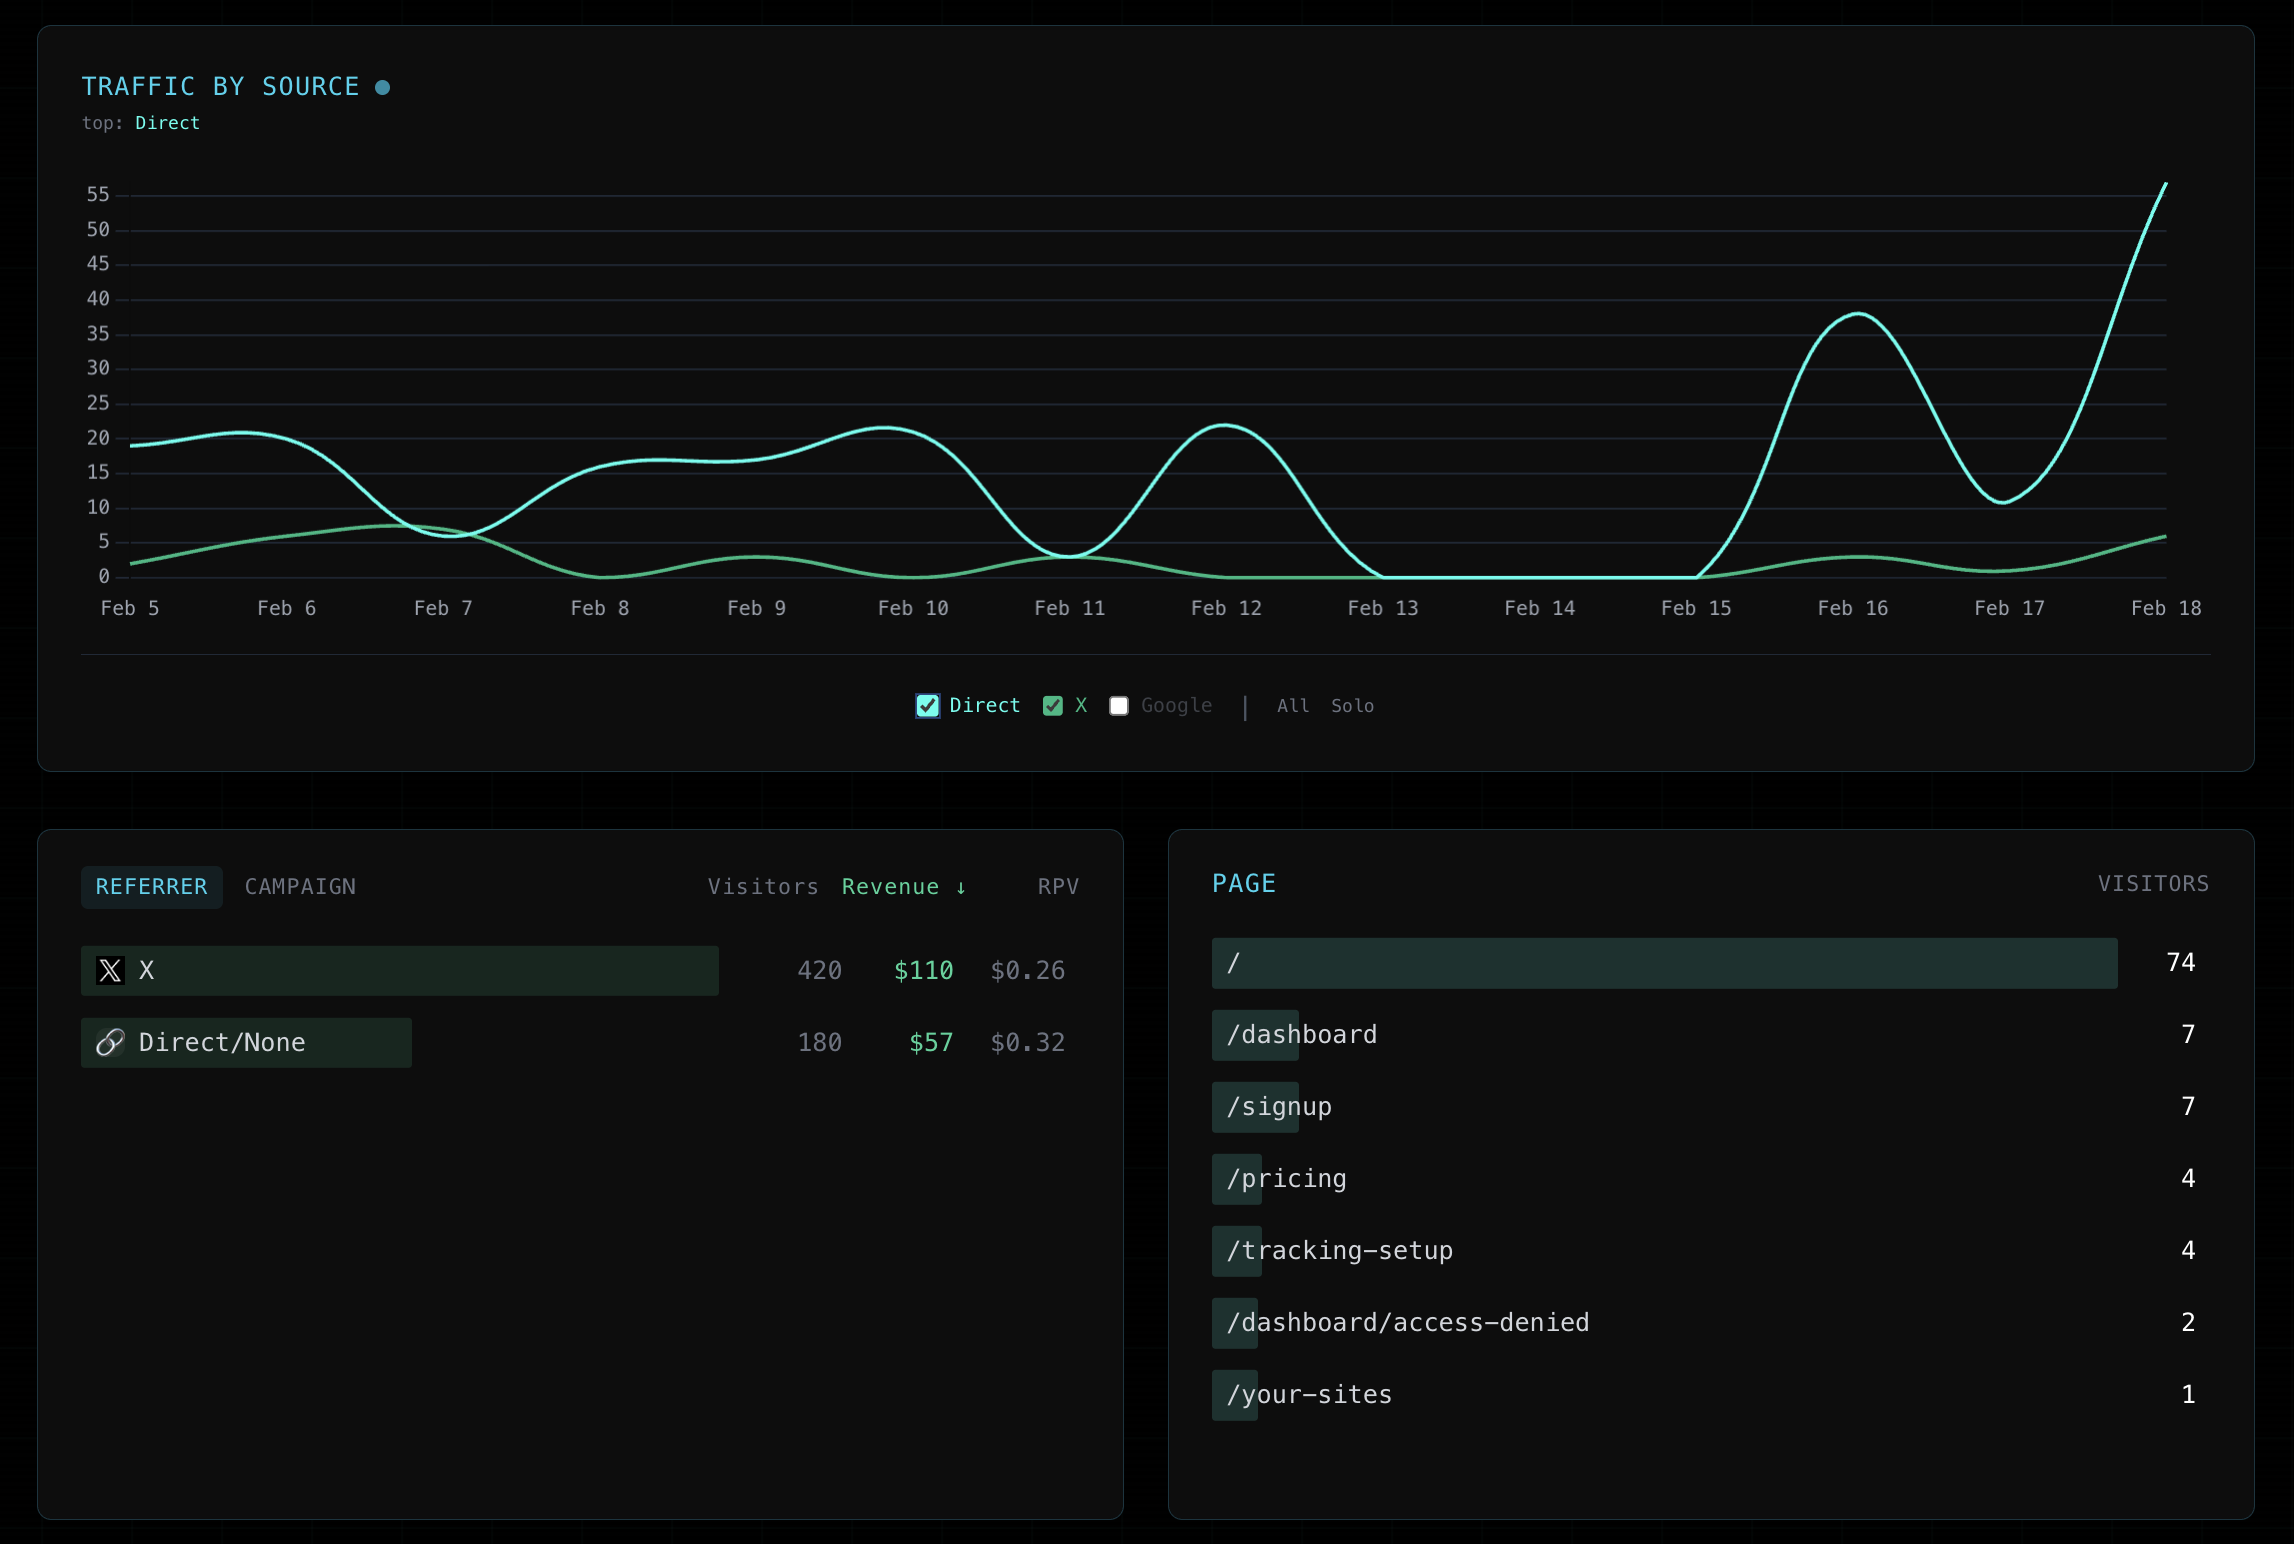
Task: Enable the Google series checkbox
Action: pyautogui.click(x=1119, y=706)
